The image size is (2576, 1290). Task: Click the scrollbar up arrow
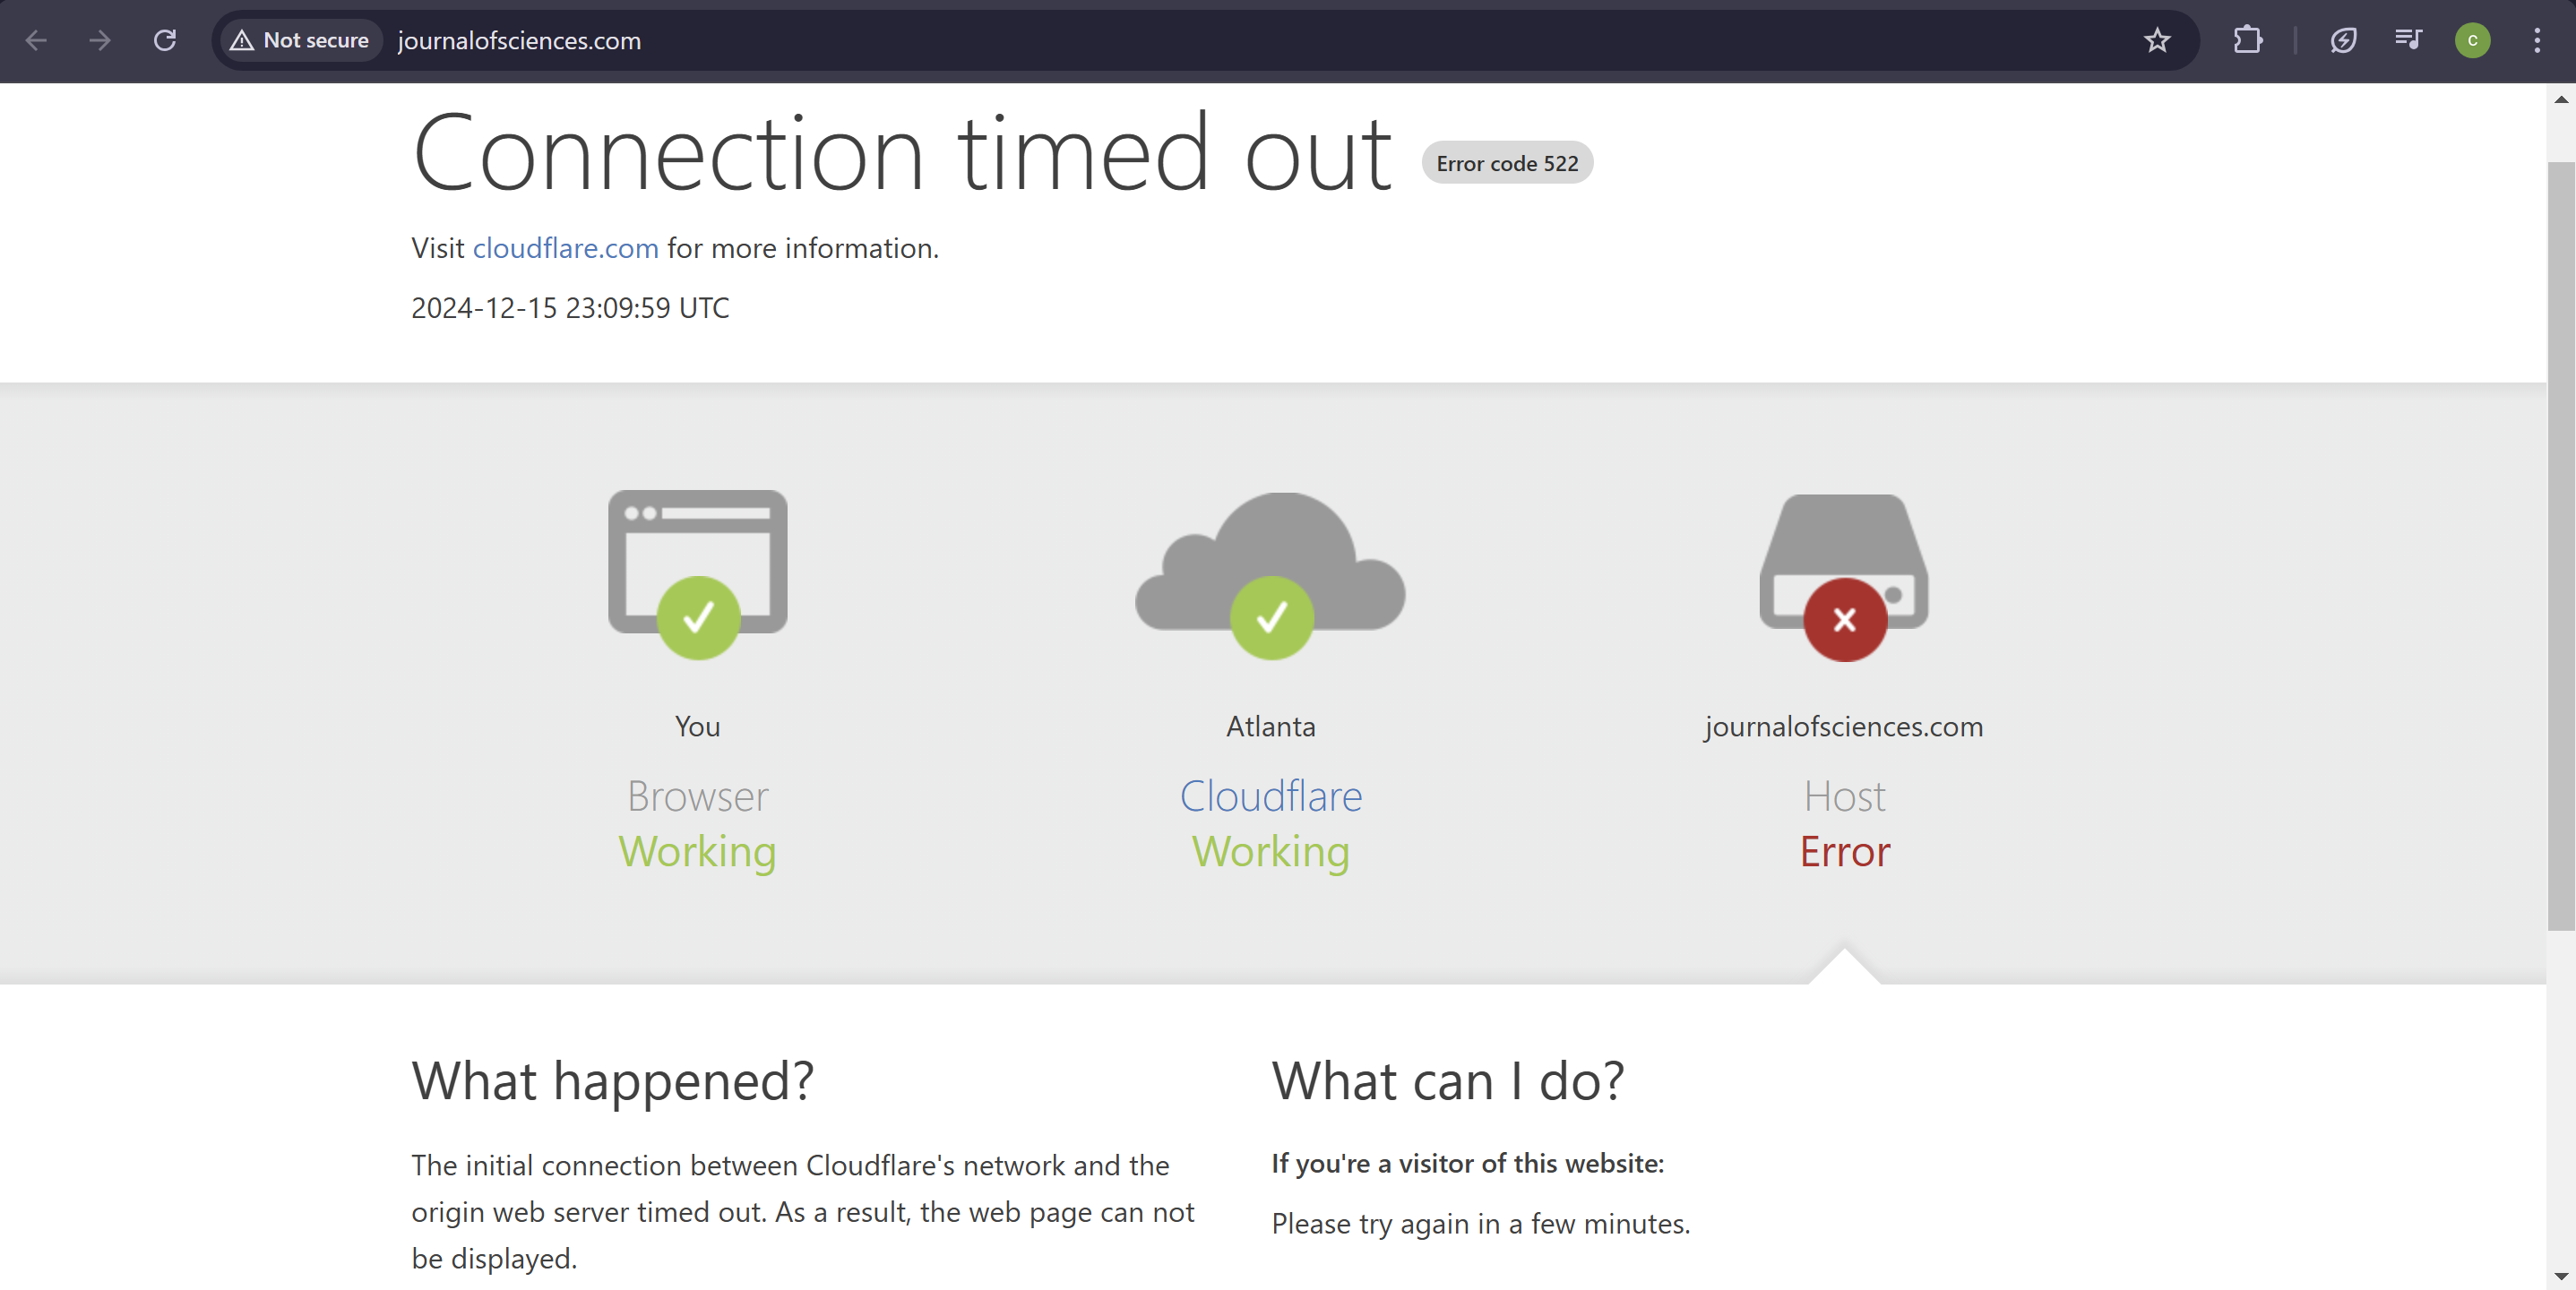pos(2561,99)
